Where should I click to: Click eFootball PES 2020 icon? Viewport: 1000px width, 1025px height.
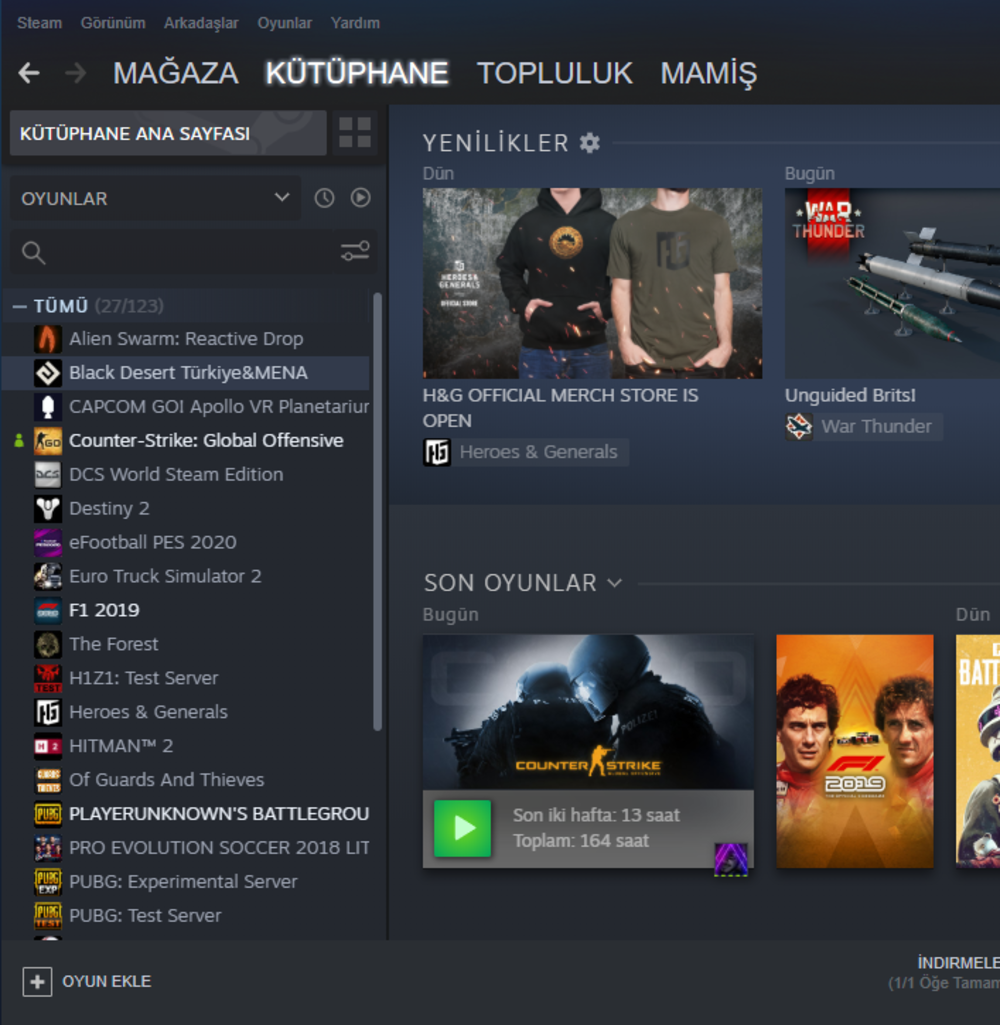coord(48,543)
